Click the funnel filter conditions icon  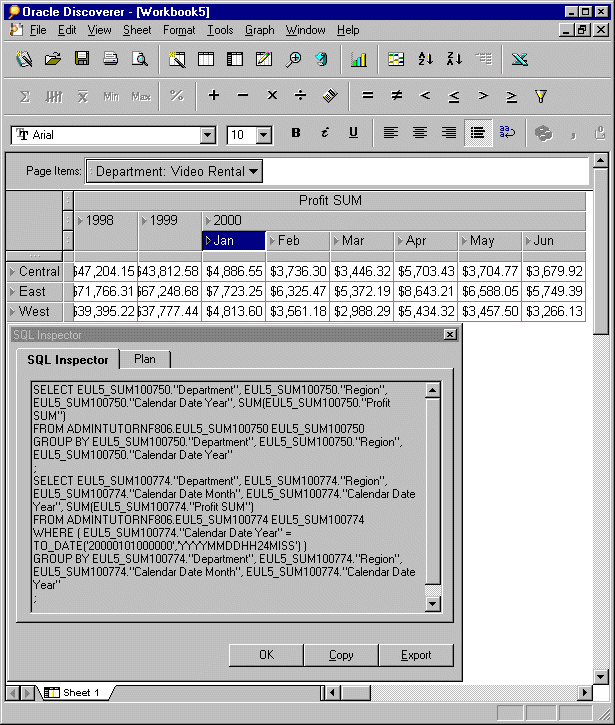tap(541, 96)
